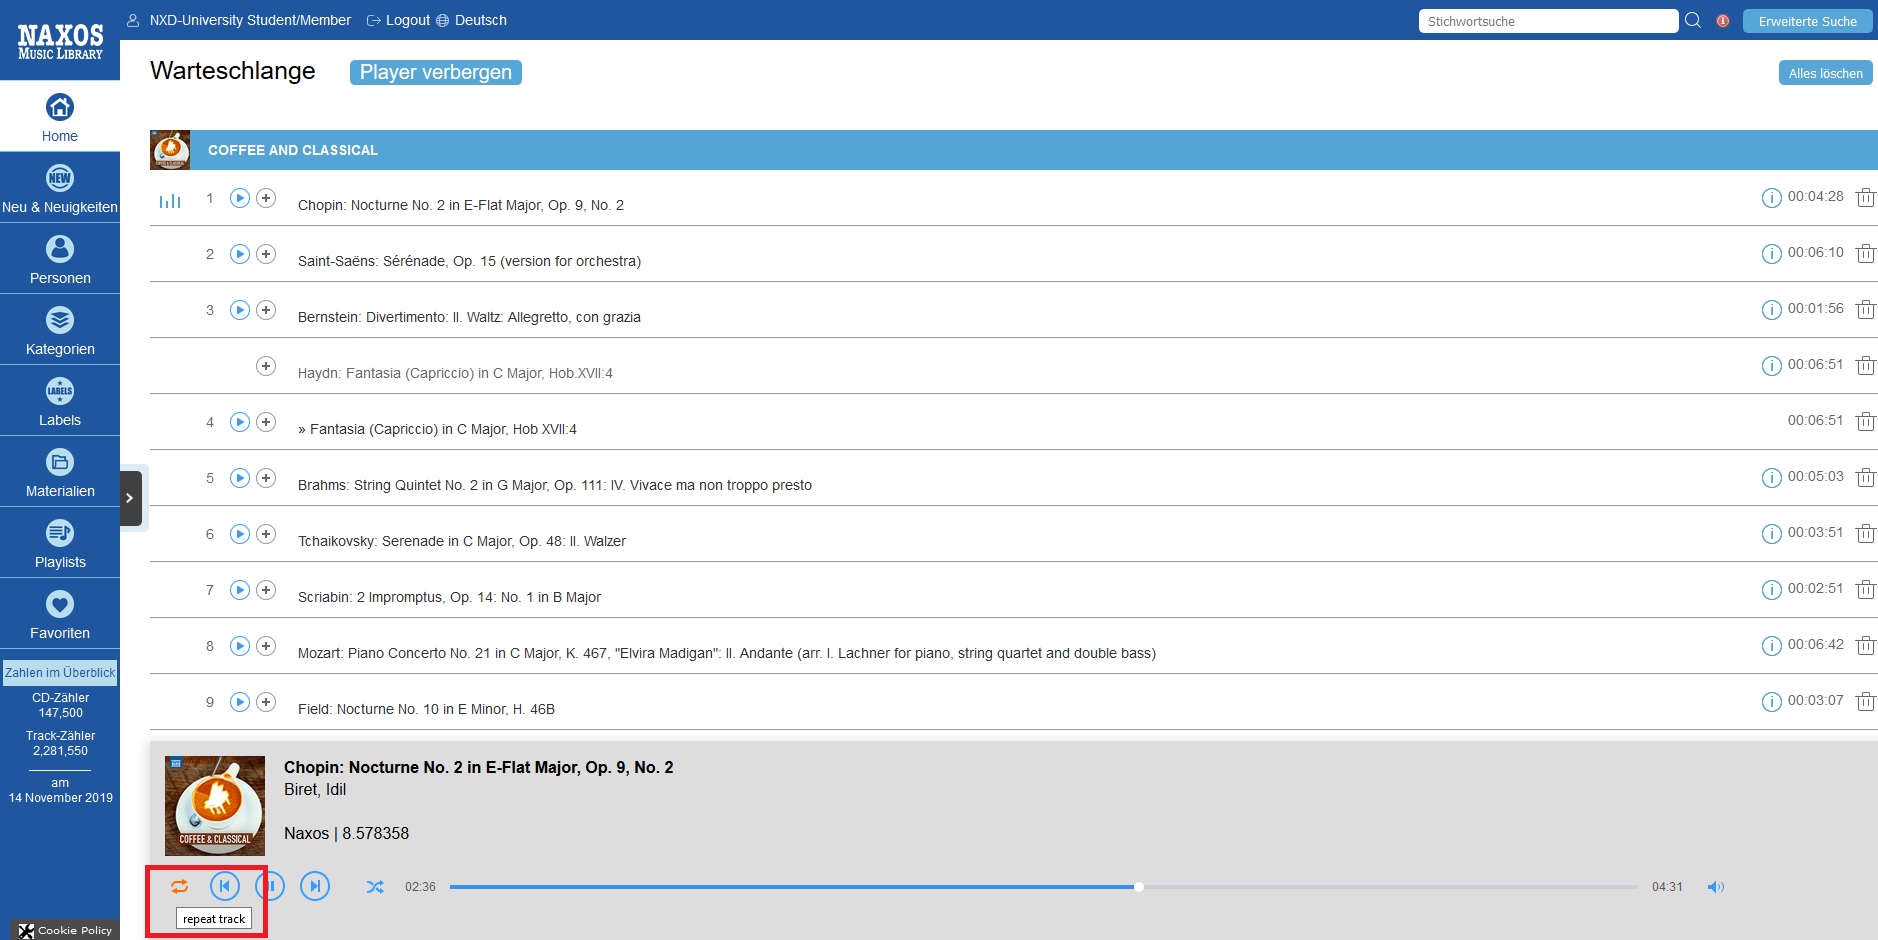Screen dimensions: 1878x940
Task: Expand the collapsed side panel arrow
Action: pos(130,498)
